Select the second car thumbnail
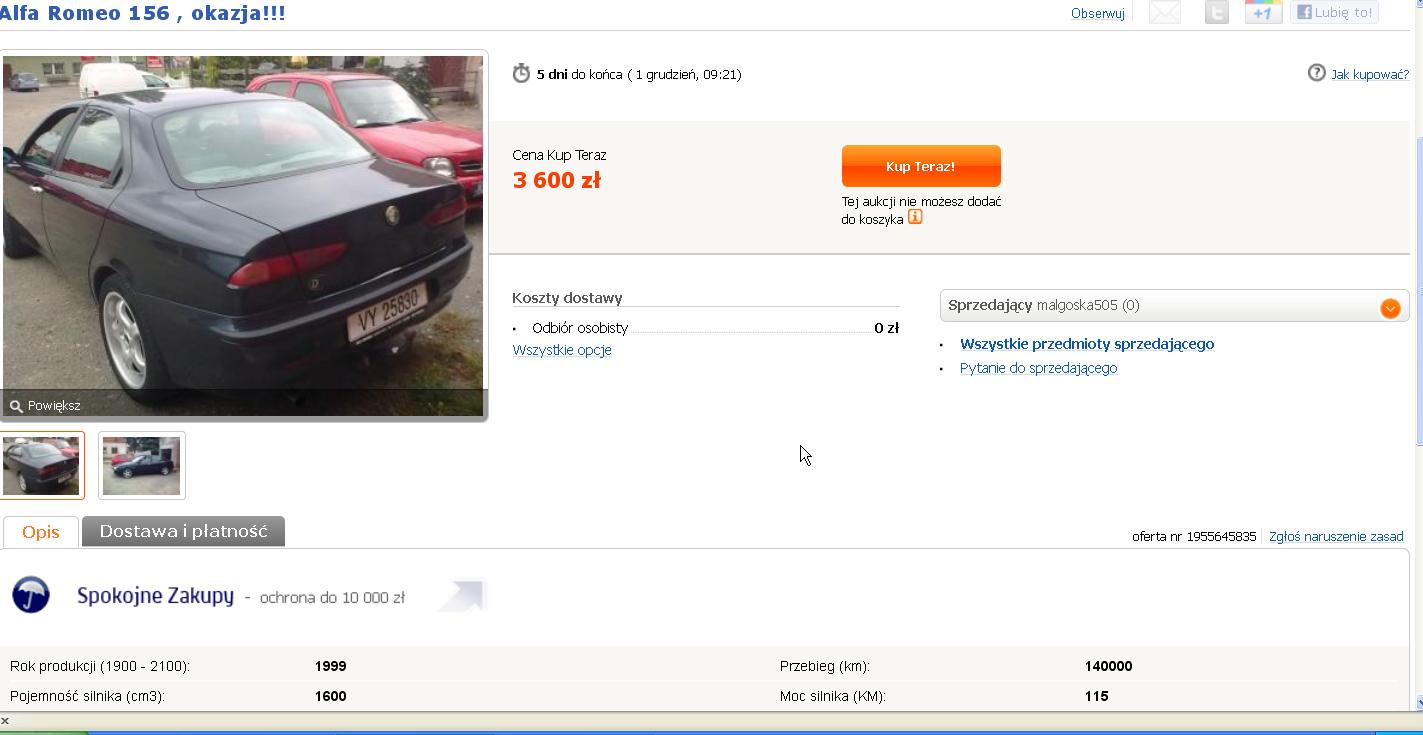 142,466
